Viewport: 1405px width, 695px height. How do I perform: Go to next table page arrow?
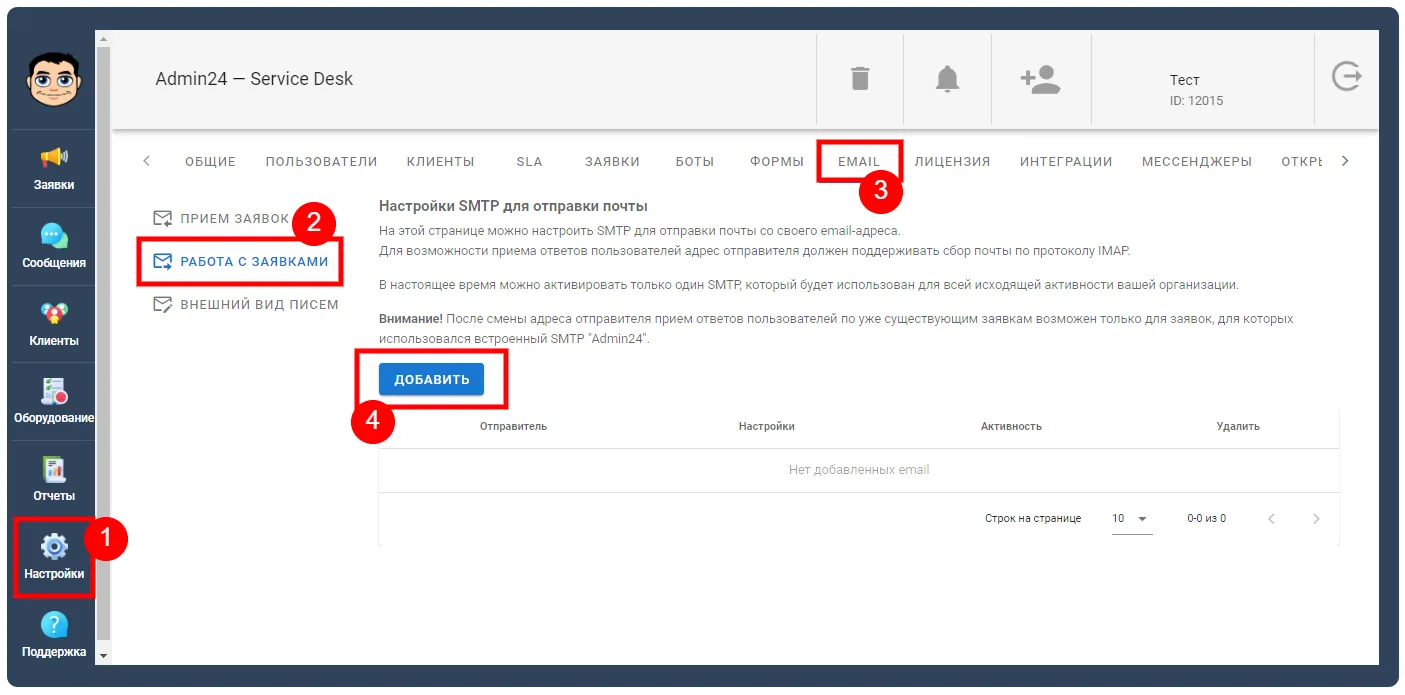(x=1316, y=519)
